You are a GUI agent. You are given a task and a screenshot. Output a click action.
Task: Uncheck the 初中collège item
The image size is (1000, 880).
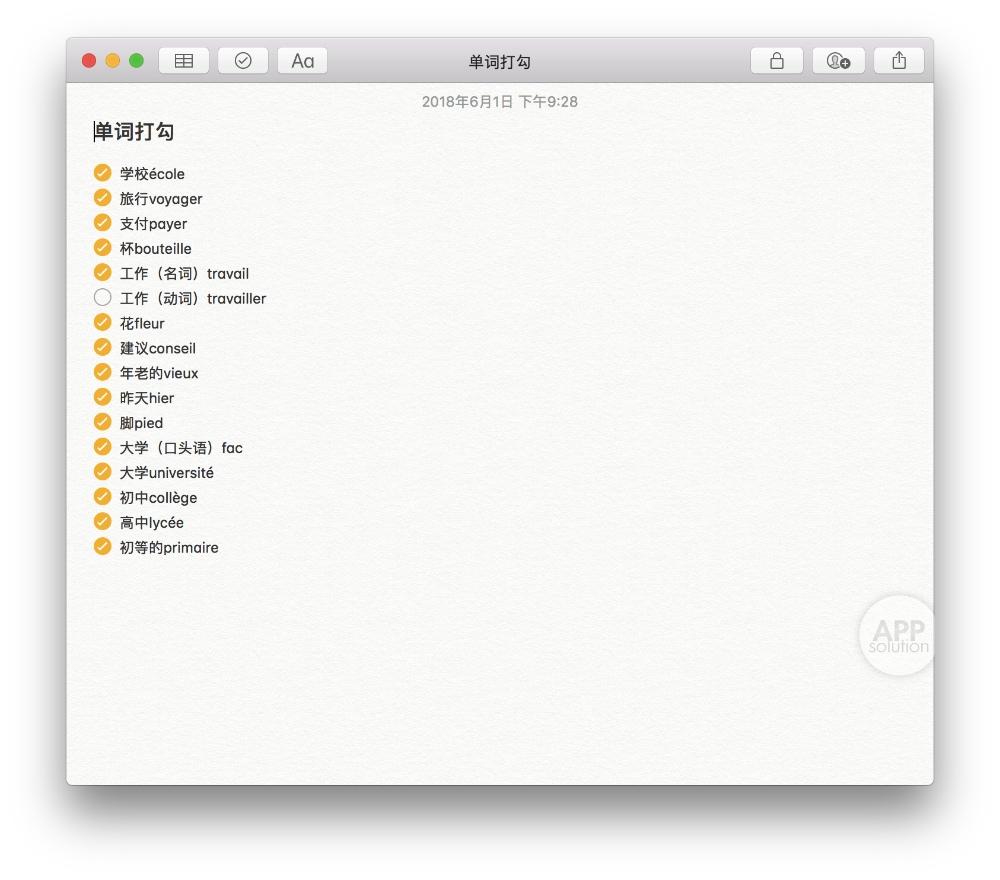103,496
